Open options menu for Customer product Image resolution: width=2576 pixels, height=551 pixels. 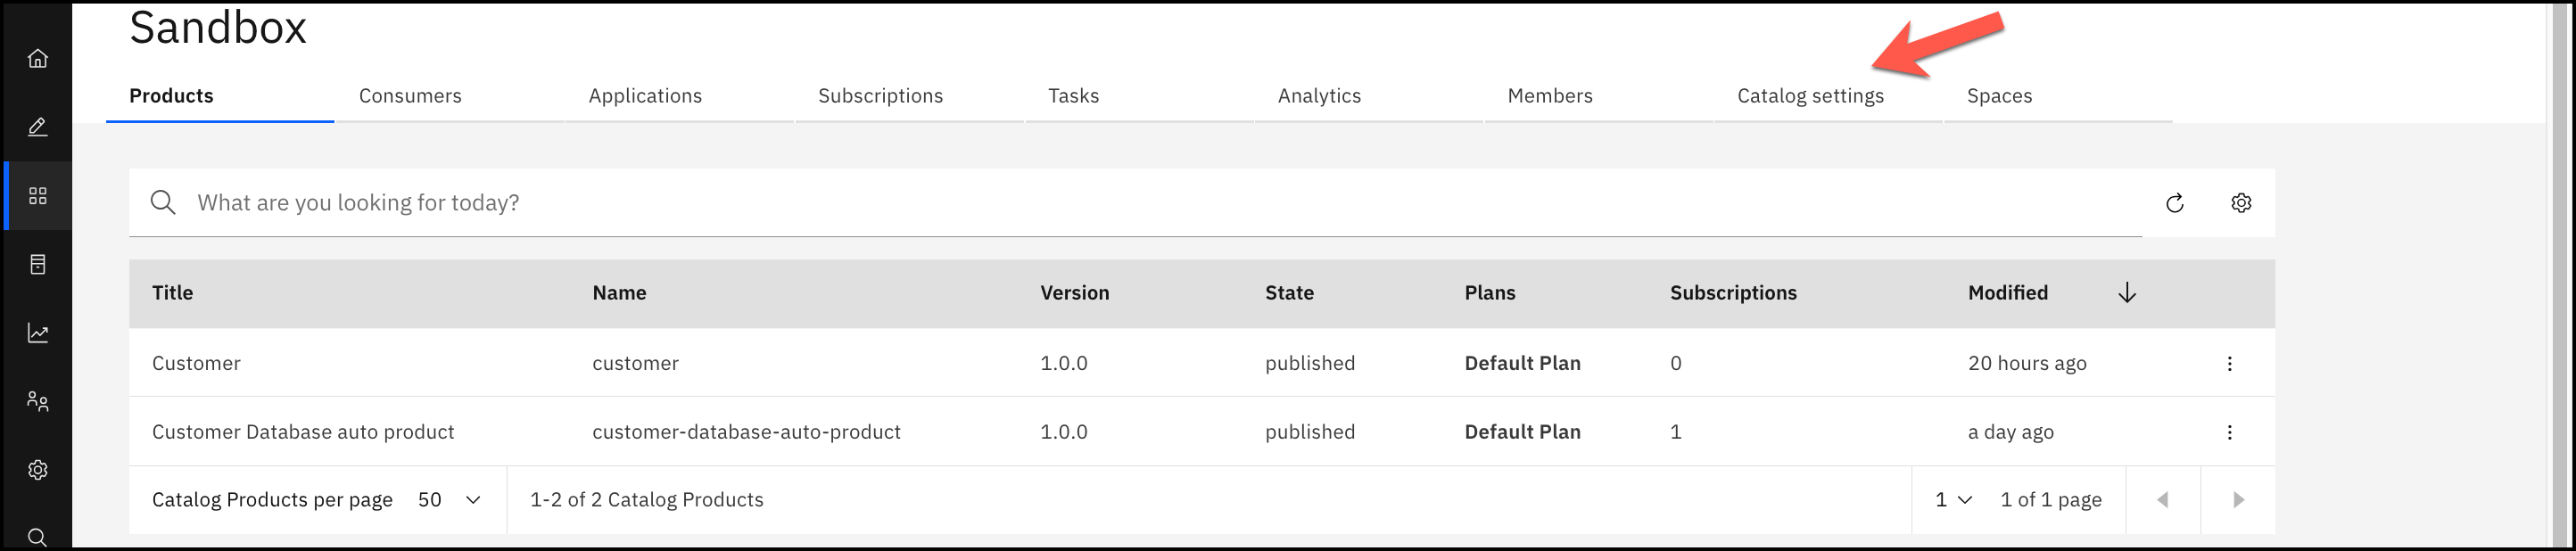[2229, 363]
